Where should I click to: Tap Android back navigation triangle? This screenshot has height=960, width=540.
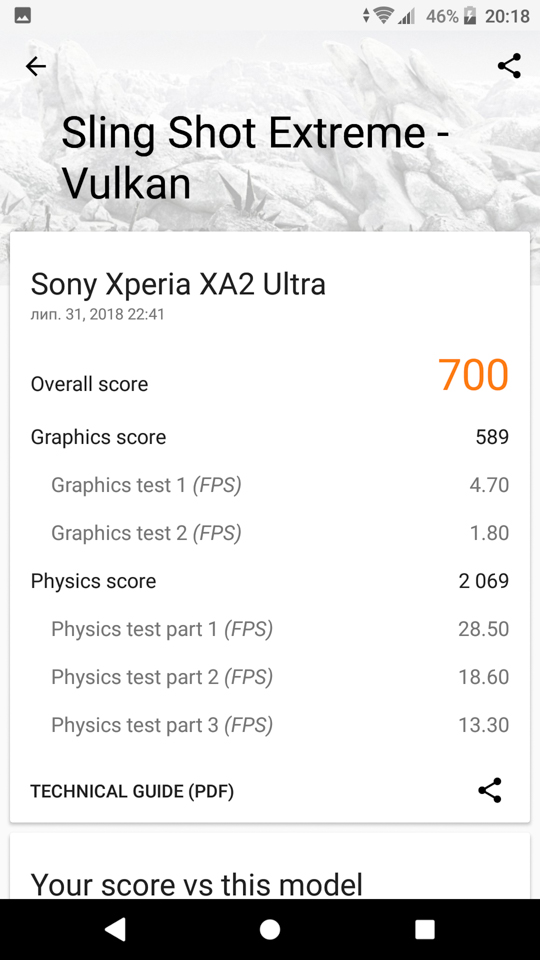pos(115,929)
